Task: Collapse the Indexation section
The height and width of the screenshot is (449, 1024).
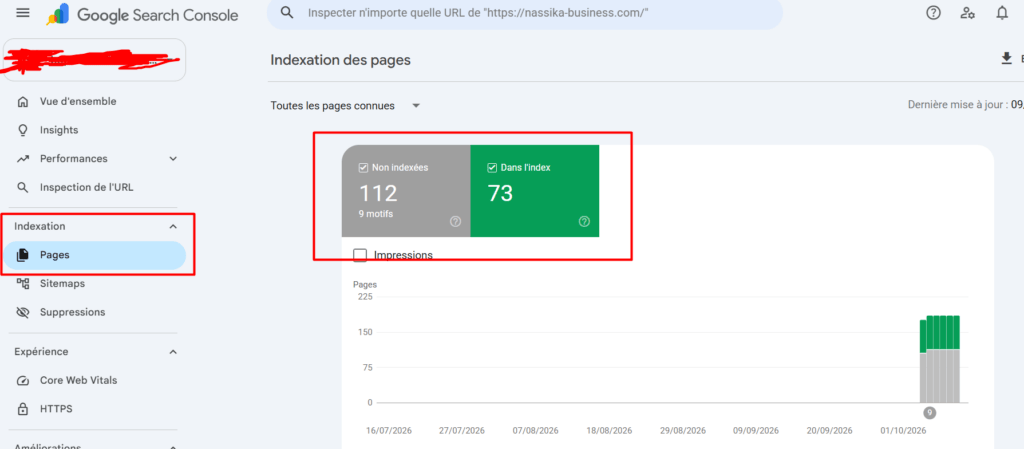Action: pos(173,226)
